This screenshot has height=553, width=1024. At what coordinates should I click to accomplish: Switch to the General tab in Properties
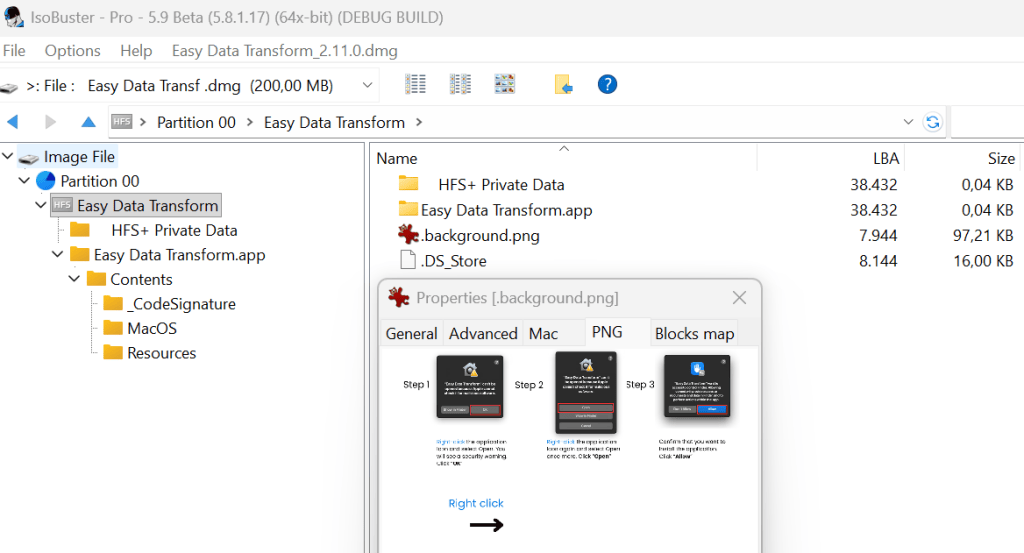(411, 334)
